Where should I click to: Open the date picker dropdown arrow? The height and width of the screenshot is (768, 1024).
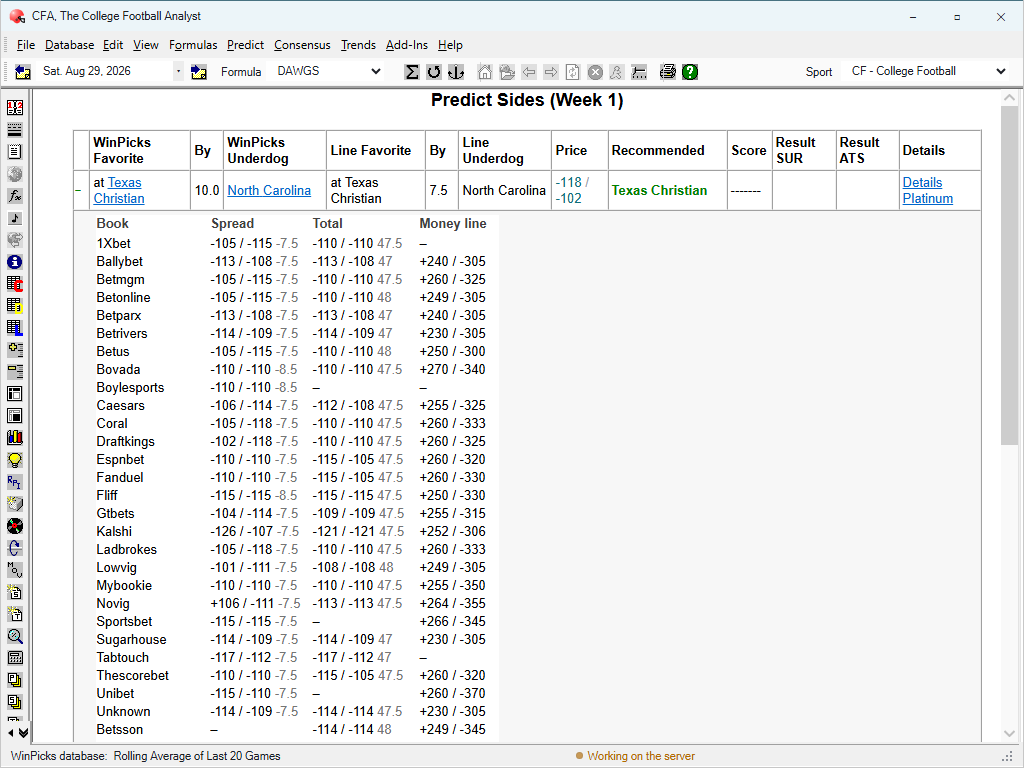pos(178,71)
